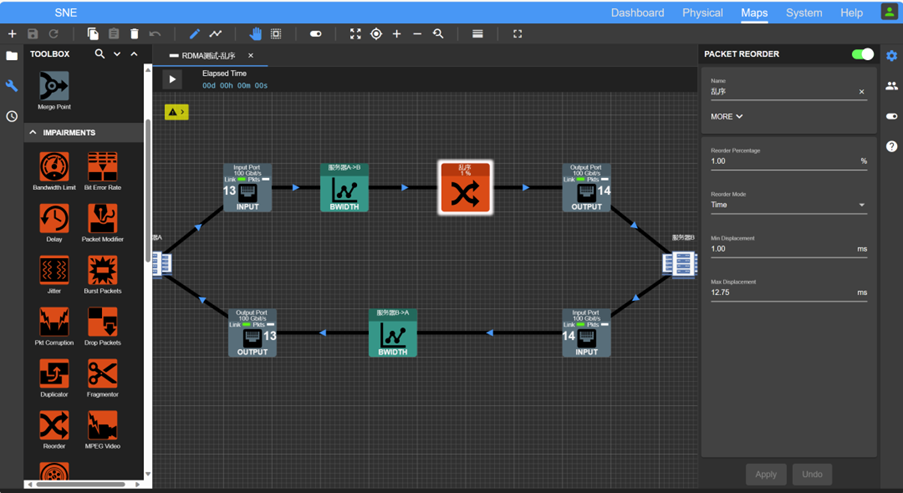Select the Jitter impairment
The height and width of the screenshot is (493, 903).
pyautogui.click(x=54, y=274)
